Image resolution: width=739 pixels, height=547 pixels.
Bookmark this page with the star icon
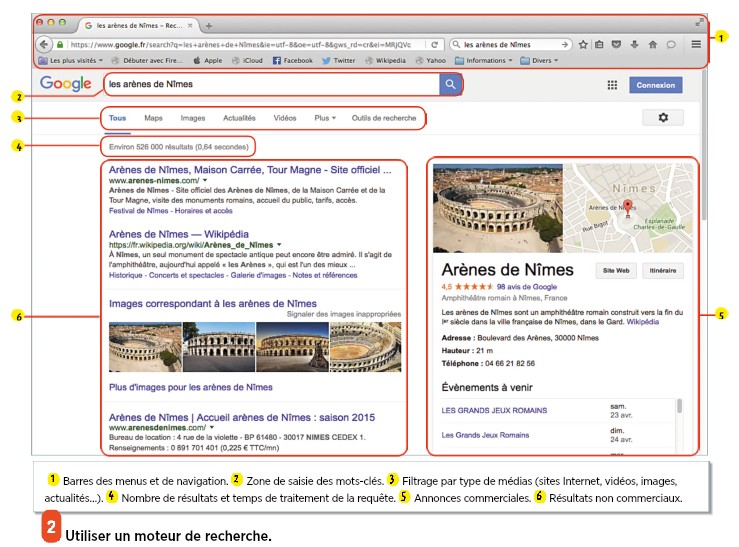click(x=582, y=45)
